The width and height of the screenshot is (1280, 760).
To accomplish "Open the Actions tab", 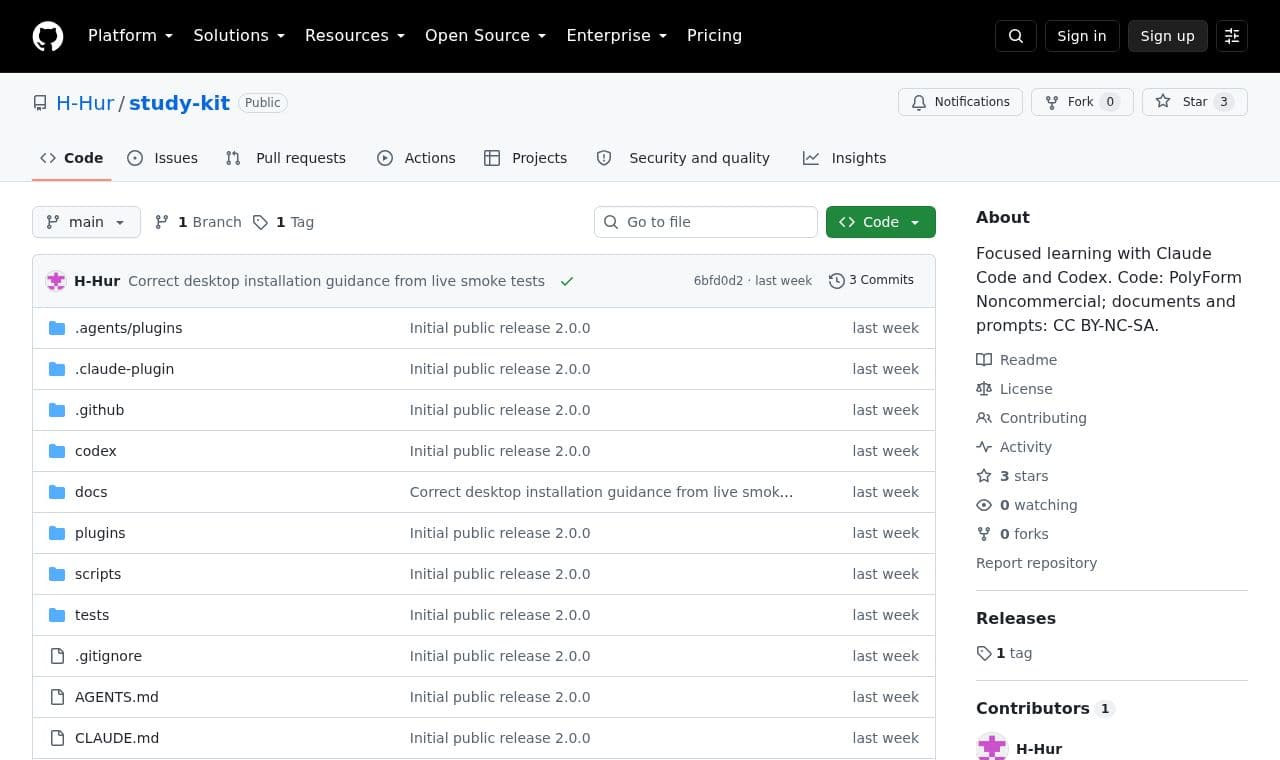I will pos(416,158).
